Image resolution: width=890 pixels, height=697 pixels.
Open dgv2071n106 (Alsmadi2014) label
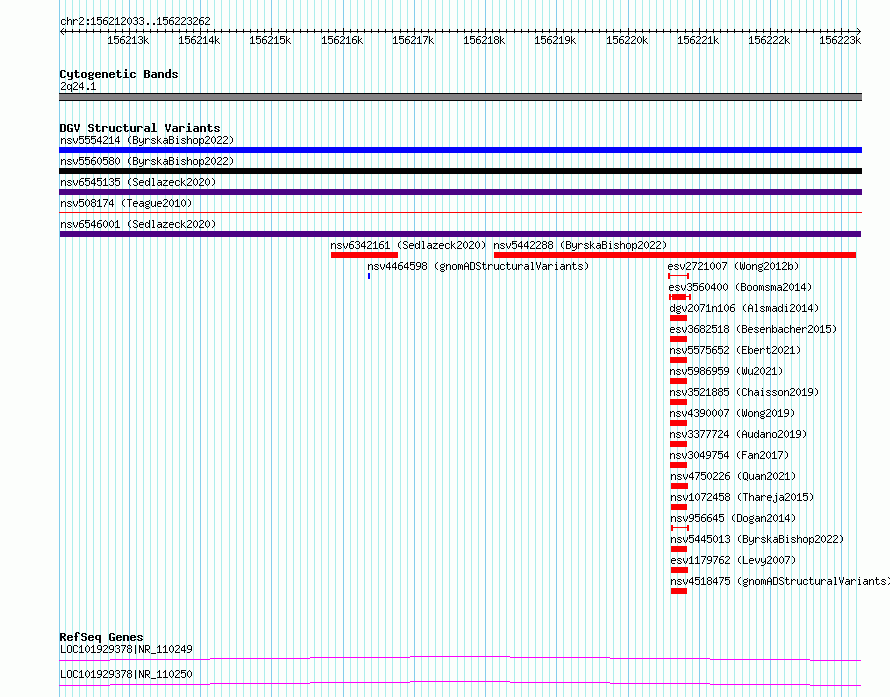coord(744,308)
